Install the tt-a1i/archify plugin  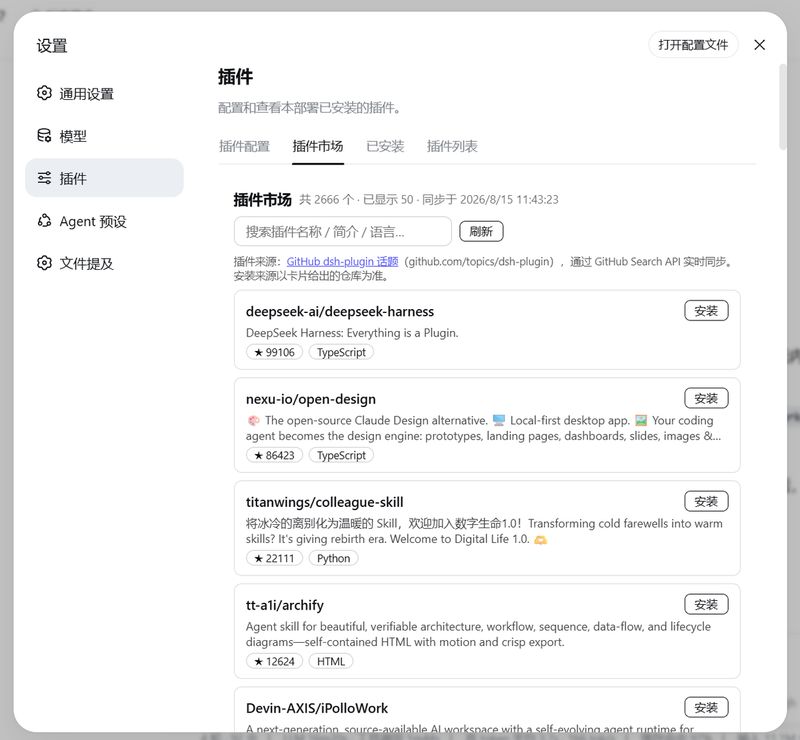pos(706,605)
